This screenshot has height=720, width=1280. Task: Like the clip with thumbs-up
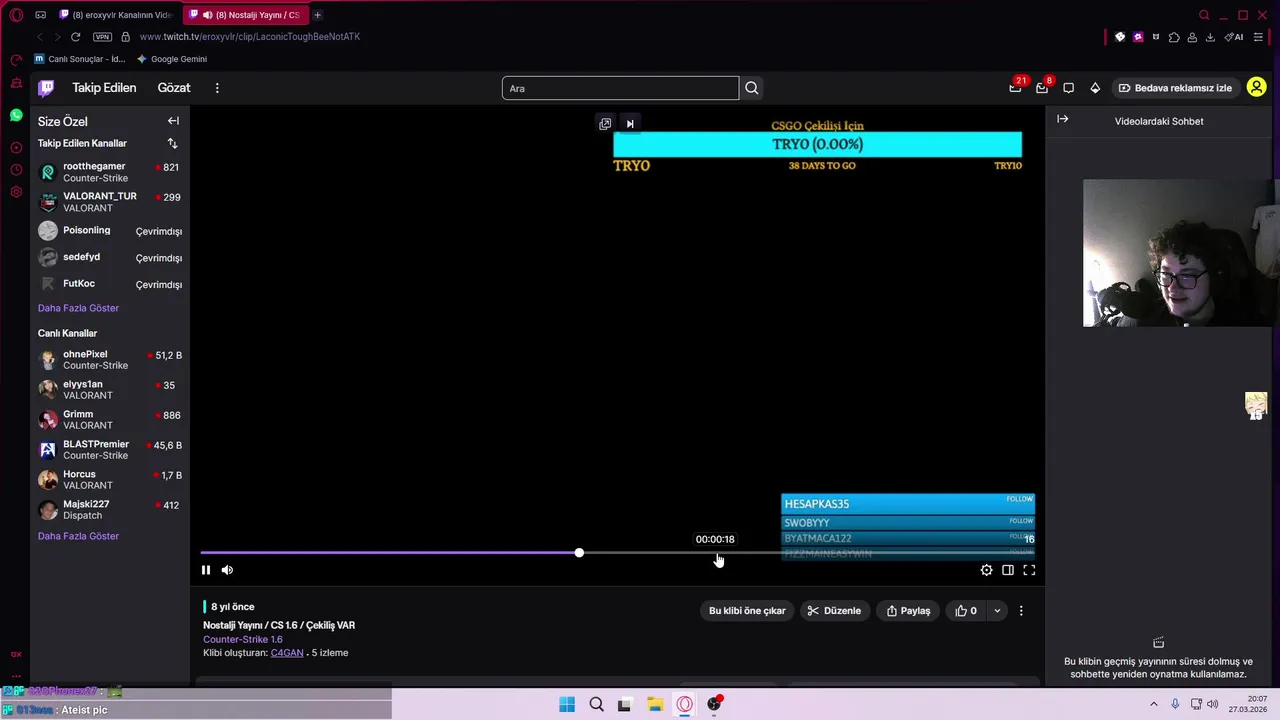tap(966, 611)
